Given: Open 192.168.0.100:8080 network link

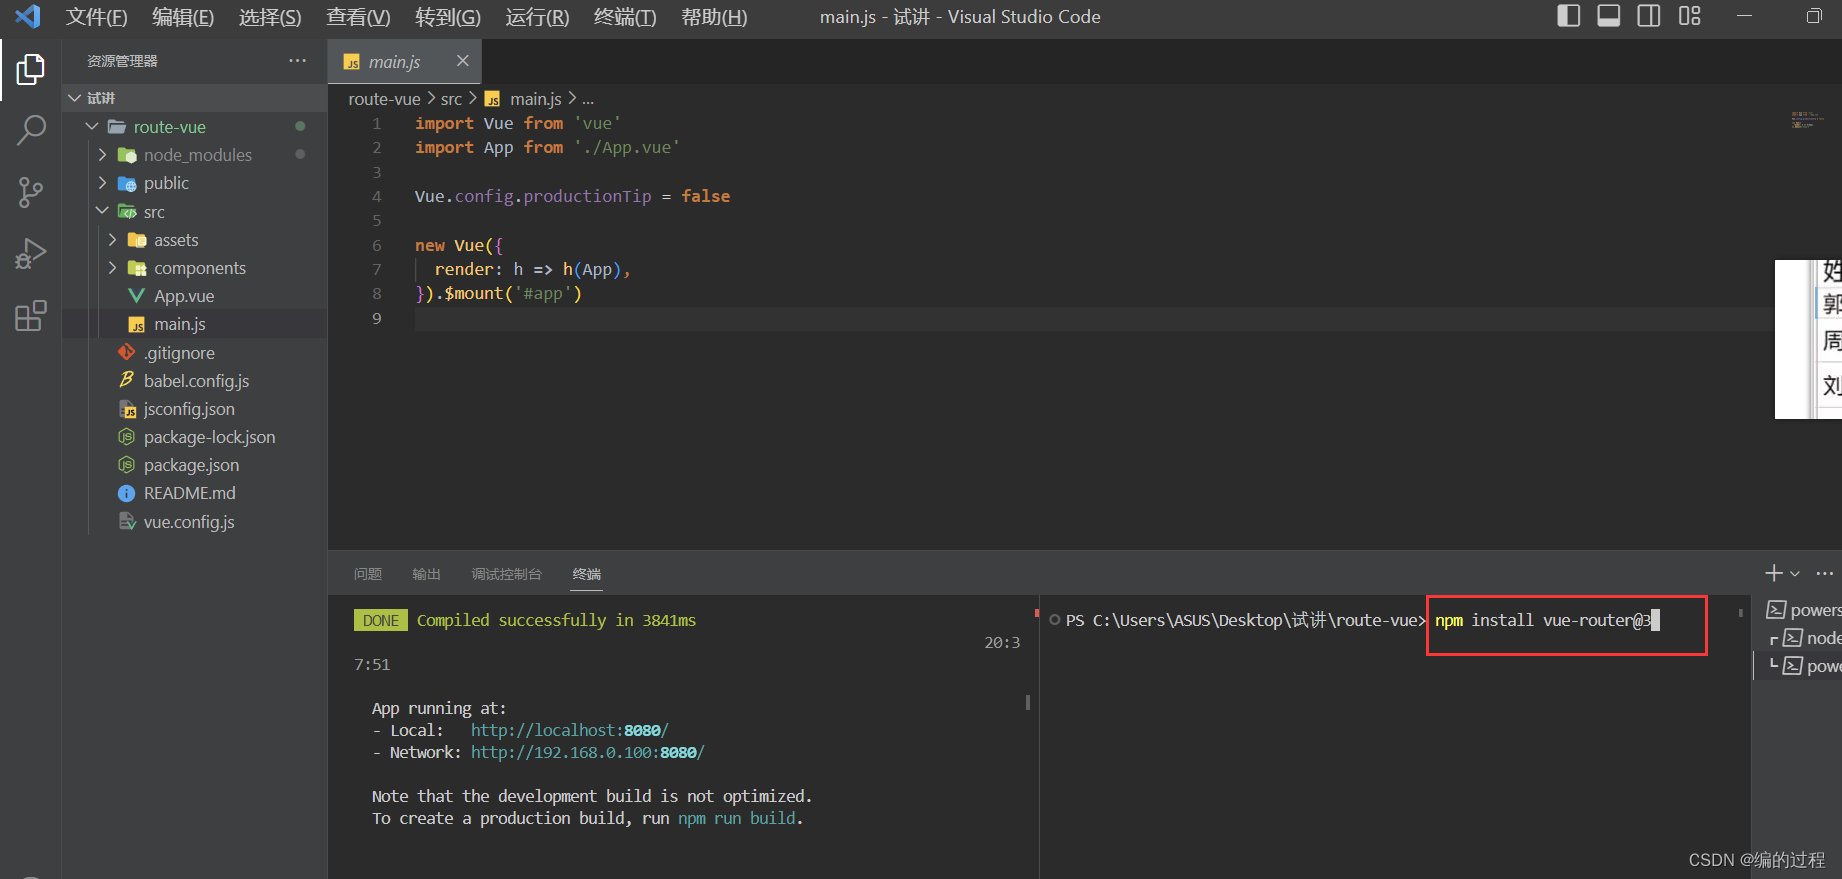Looking at the screenshot, I should coord(587,752).
